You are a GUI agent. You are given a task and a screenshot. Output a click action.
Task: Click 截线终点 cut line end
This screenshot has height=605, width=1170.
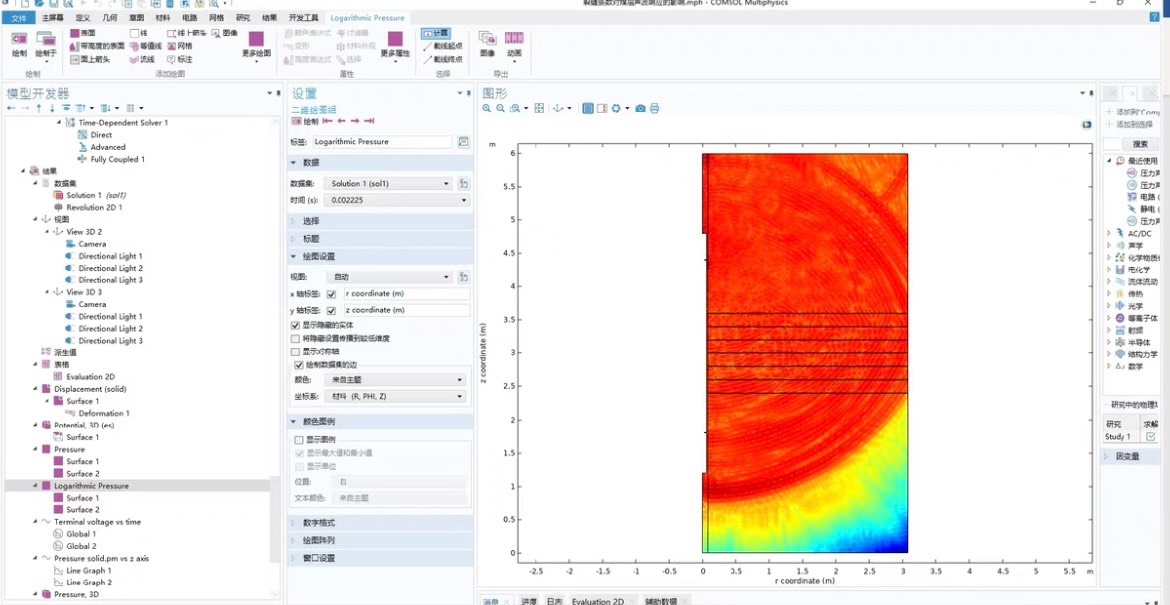[x=442, y=59]
